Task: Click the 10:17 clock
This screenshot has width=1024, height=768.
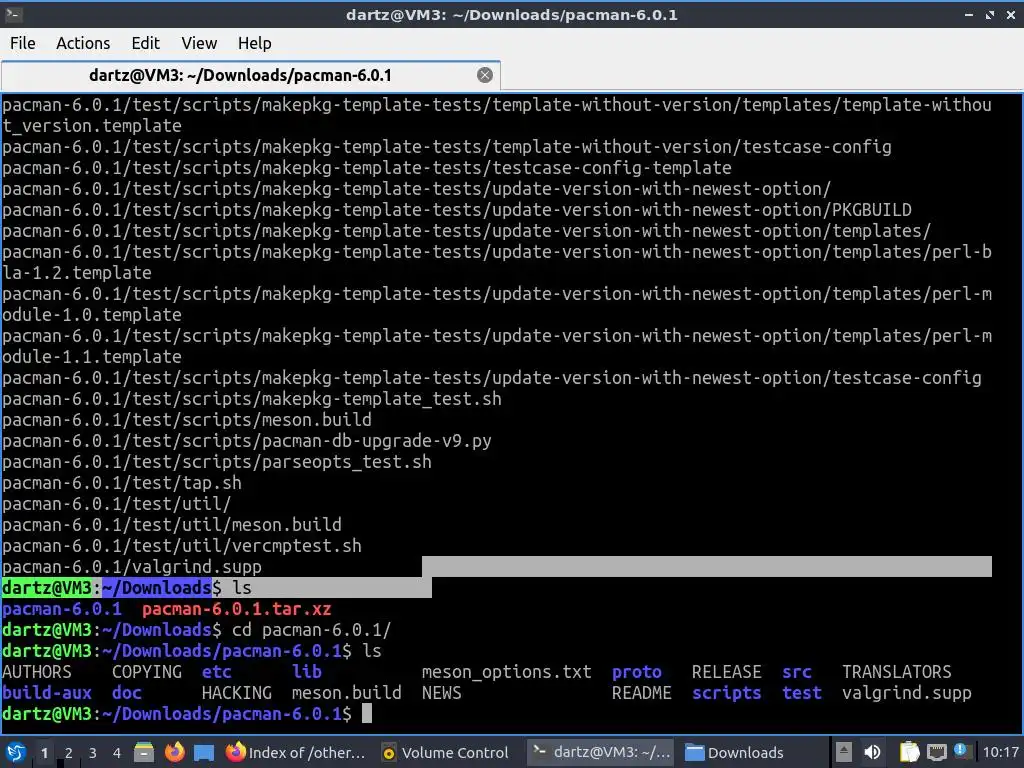Action: [1000, 752]
